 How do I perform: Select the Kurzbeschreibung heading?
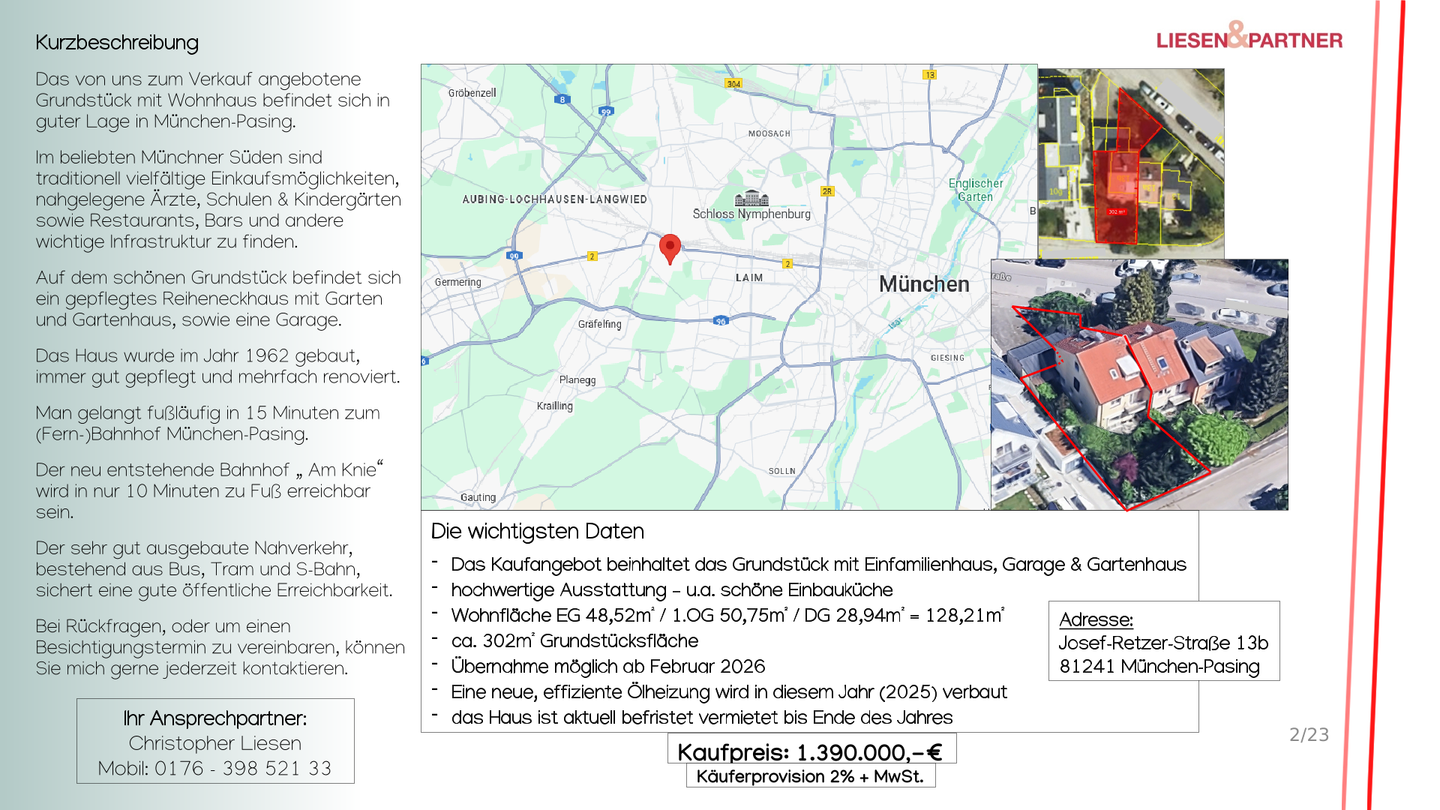pos(117,43)
